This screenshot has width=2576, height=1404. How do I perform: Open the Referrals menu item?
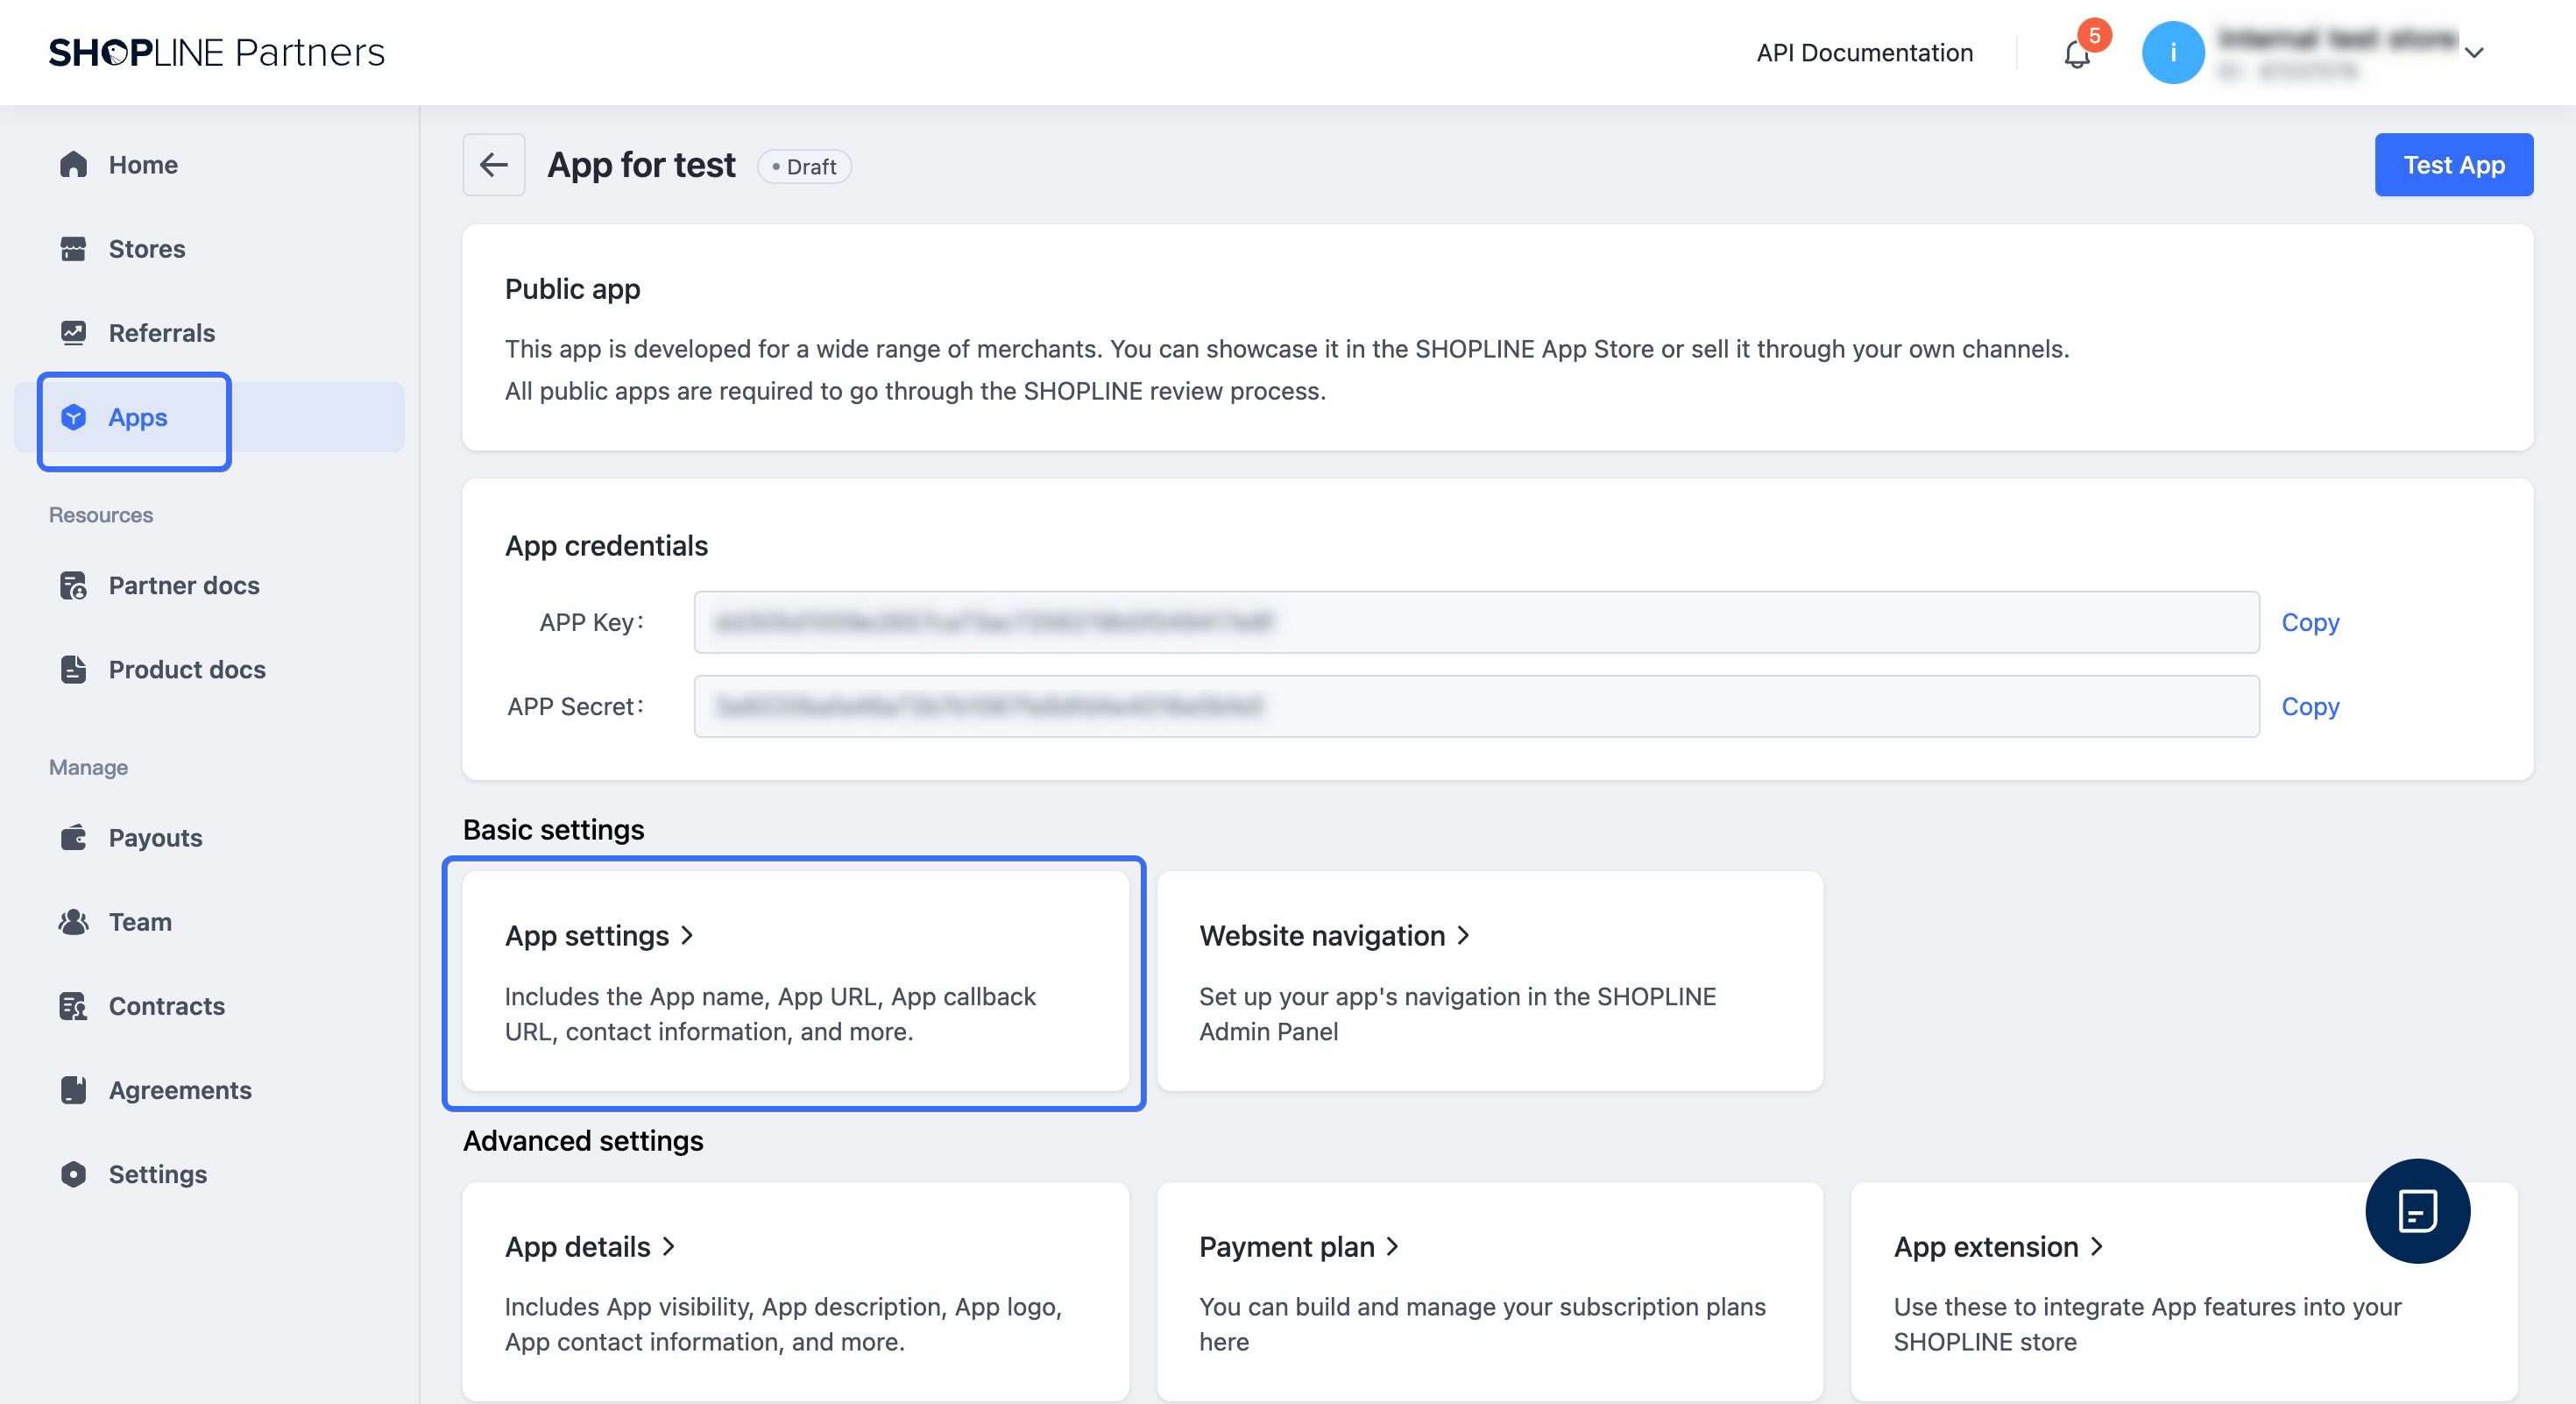(162, 332)
